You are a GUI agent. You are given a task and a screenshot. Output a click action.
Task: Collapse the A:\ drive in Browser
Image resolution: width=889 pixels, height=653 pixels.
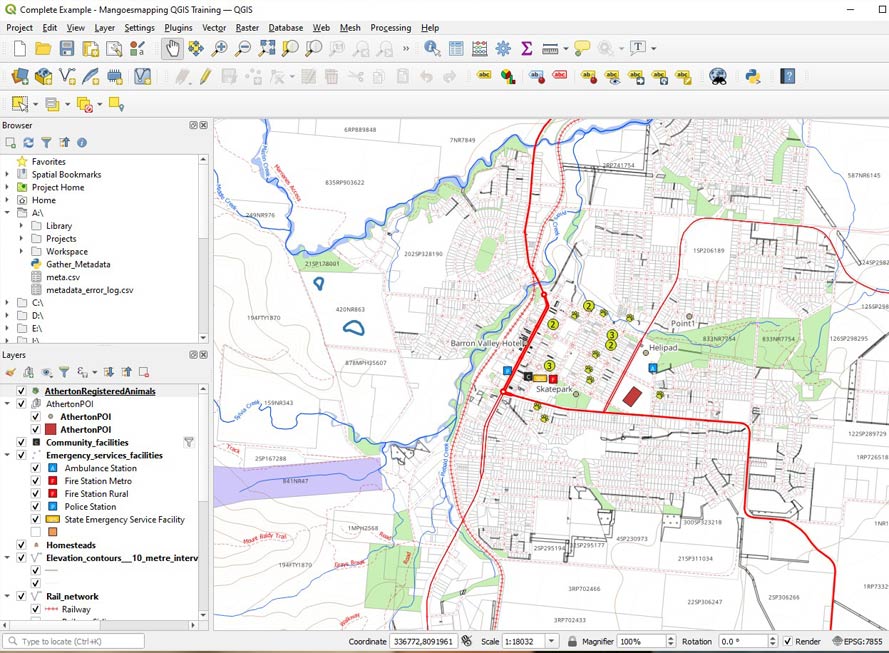[x=7, y=213]
